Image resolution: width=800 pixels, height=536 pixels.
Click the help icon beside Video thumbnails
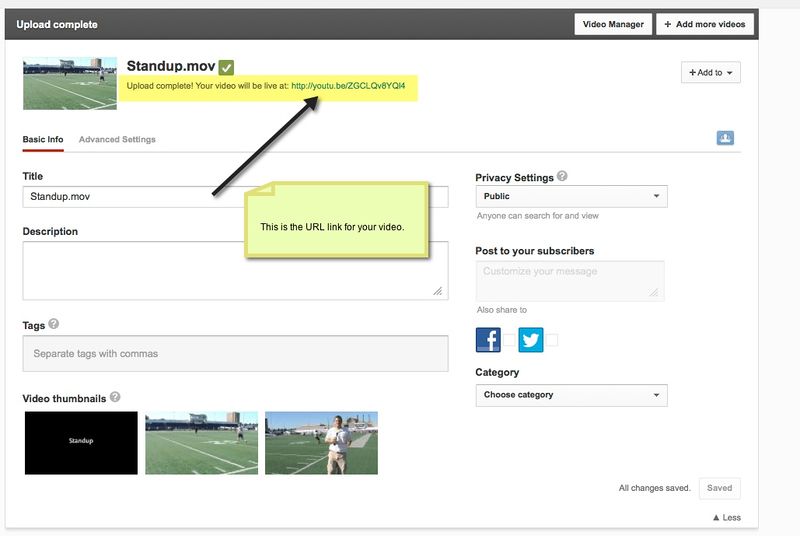point(116,397)
